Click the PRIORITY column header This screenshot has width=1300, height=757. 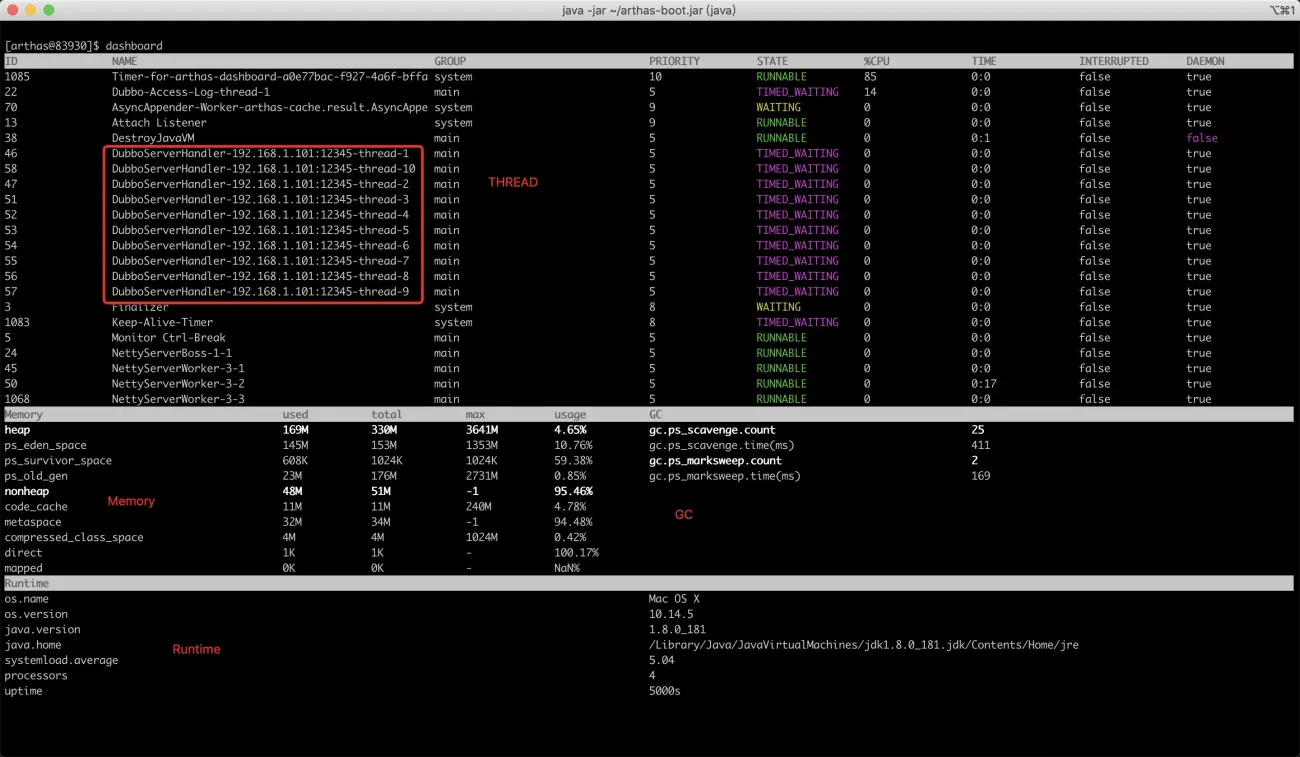pos(675,61)
